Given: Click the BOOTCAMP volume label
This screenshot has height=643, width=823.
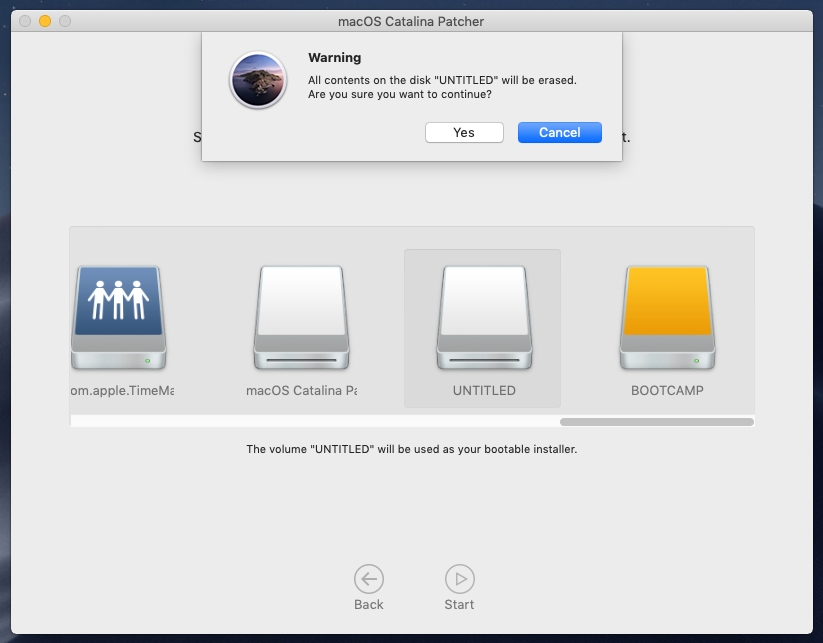Looking at the screenshot, I should tap(667, 391).
